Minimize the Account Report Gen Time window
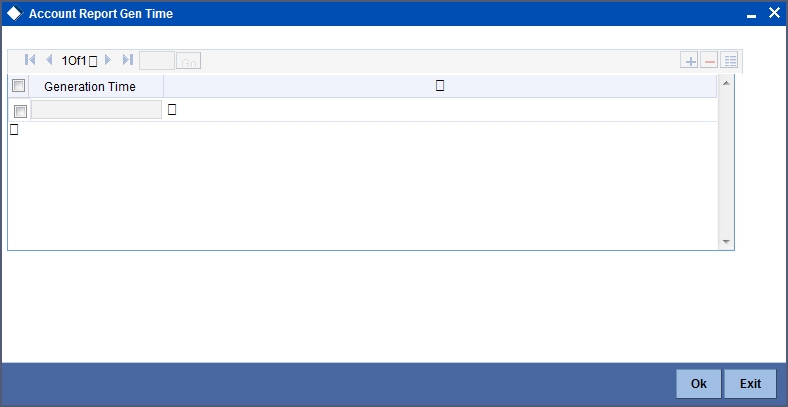The width and height of the screenshot is (788, 407). coord(751,15)
